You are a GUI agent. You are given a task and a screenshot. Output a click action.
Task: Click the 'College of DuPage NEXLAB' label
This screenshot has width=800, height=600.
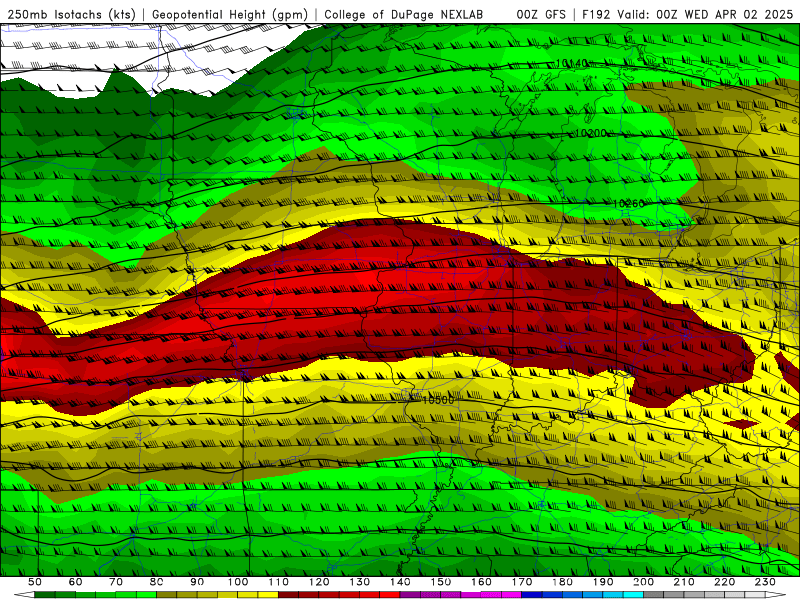coord(404,15)
